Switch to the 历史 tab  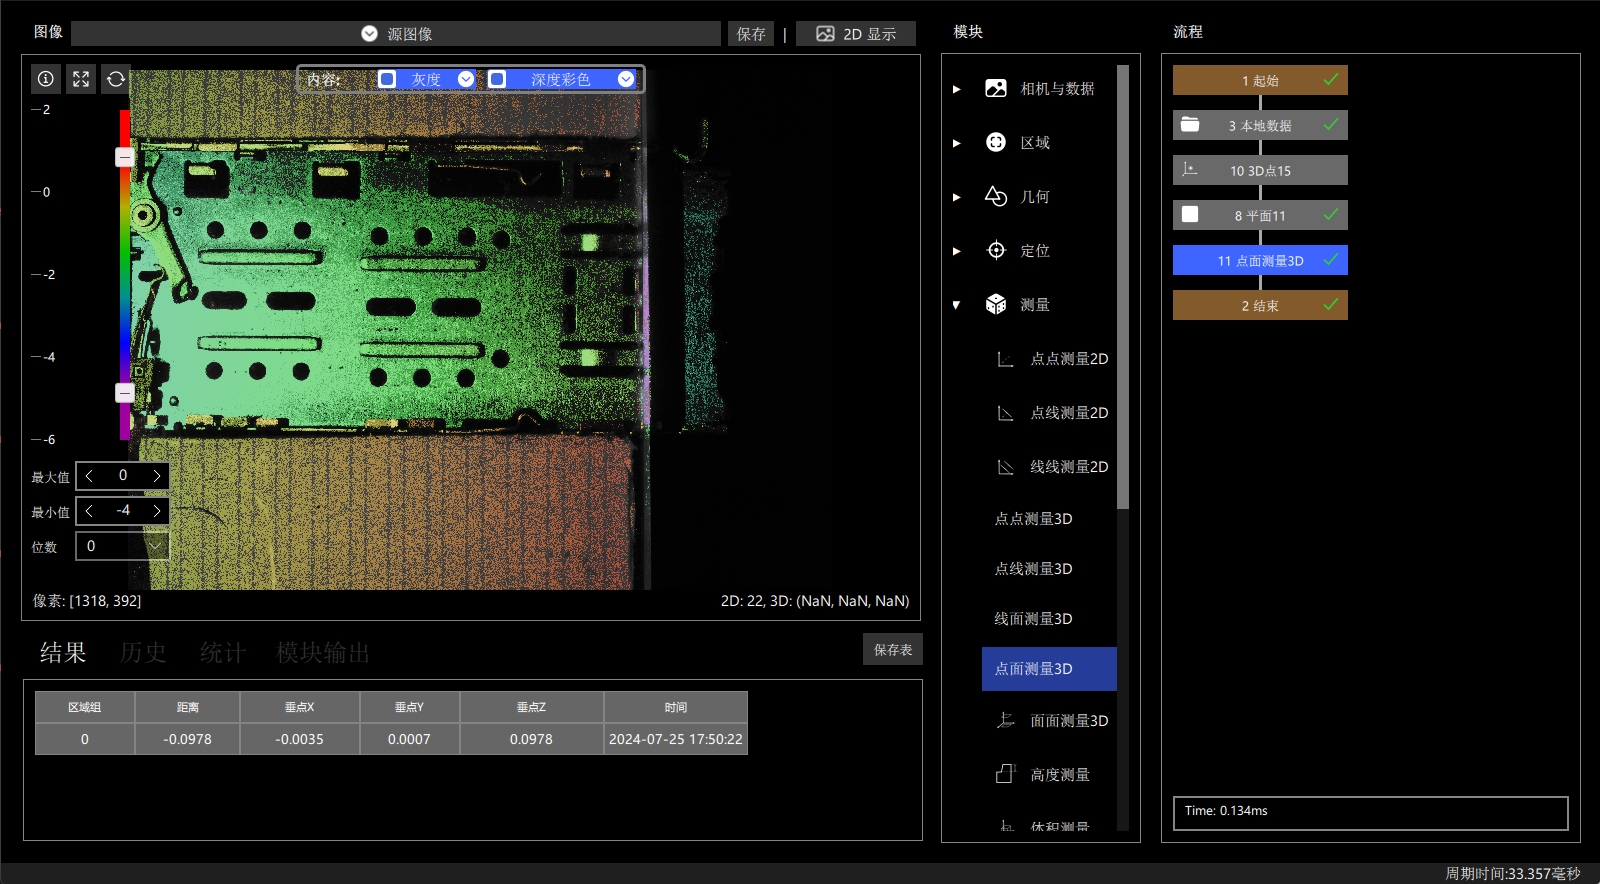pyautogui.click(x=143, y=653)
